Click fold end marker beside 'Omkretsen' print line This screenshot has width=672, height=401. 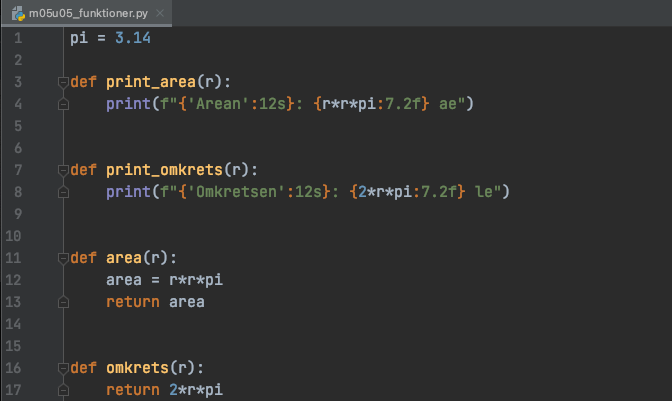pos(63,192)
